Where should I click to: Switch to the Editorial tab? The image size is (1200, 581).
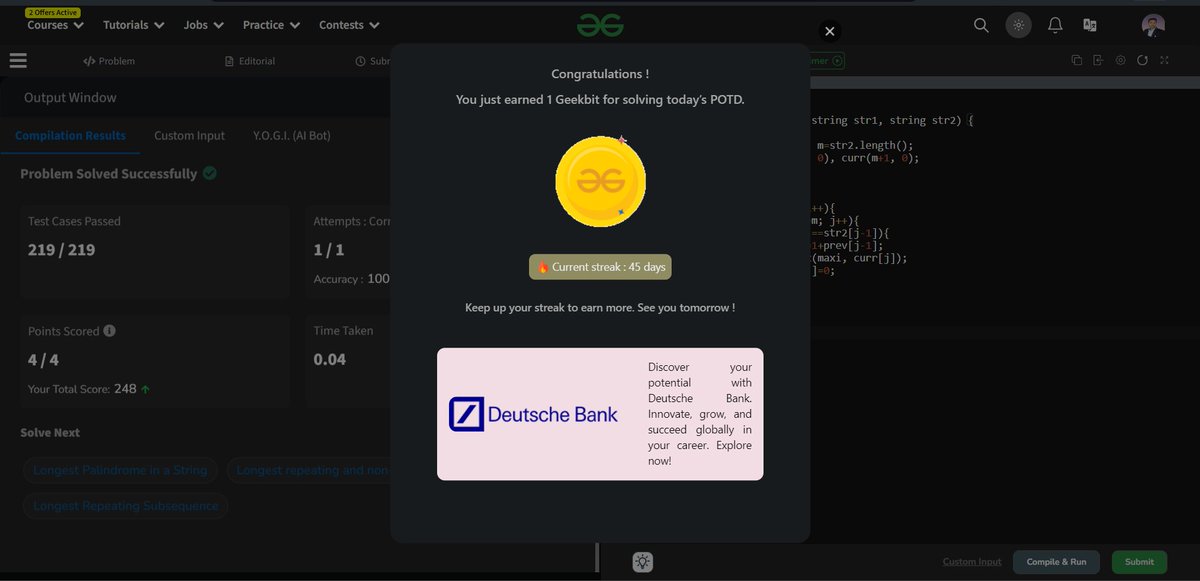pos(250,61)
